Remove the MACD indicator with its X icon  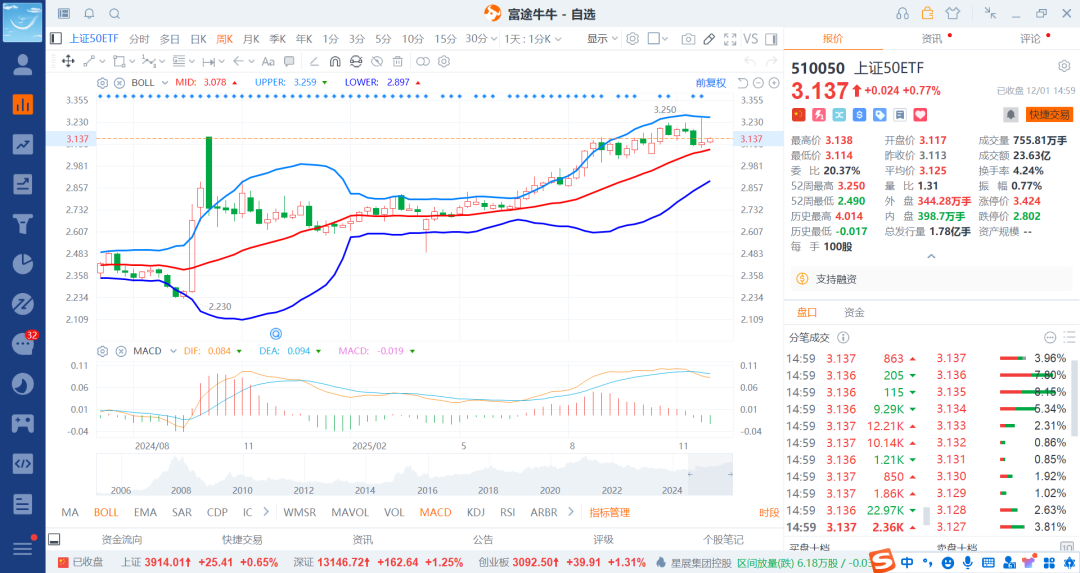coord(121,351)
